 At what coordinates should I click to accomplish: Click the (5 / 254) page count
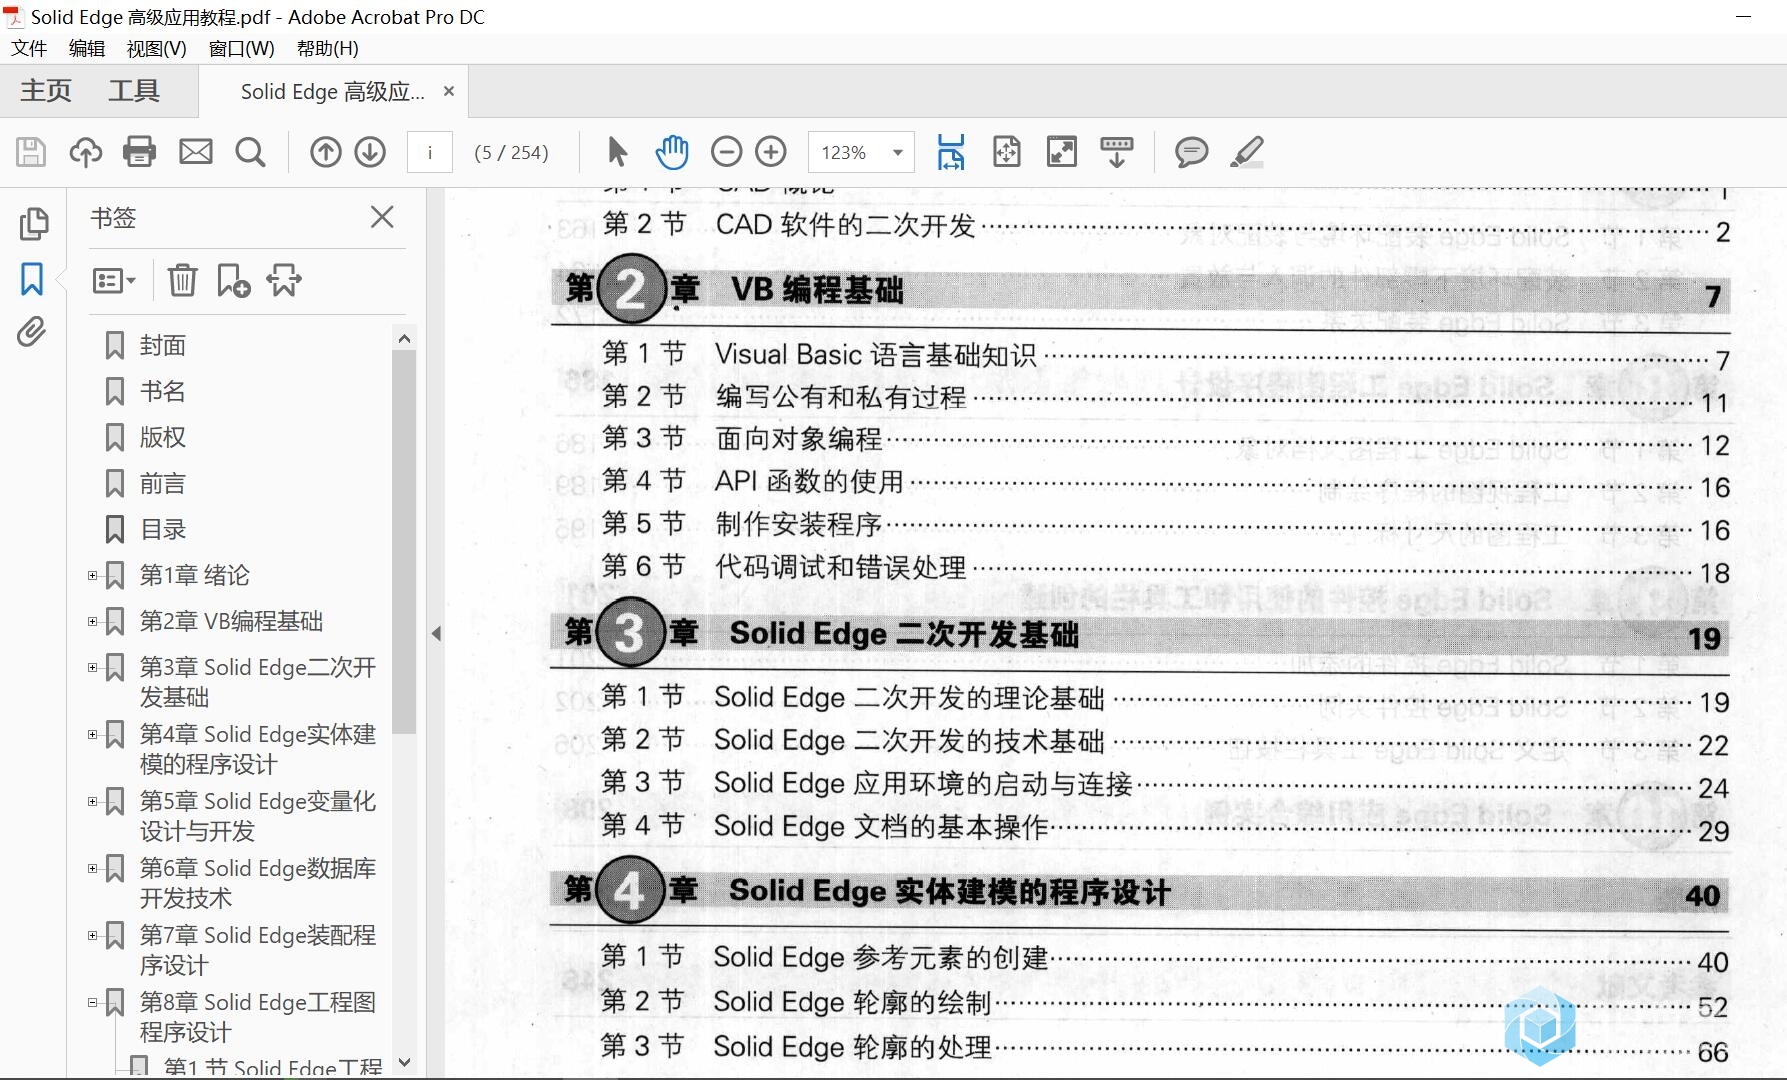click(511, 152)
